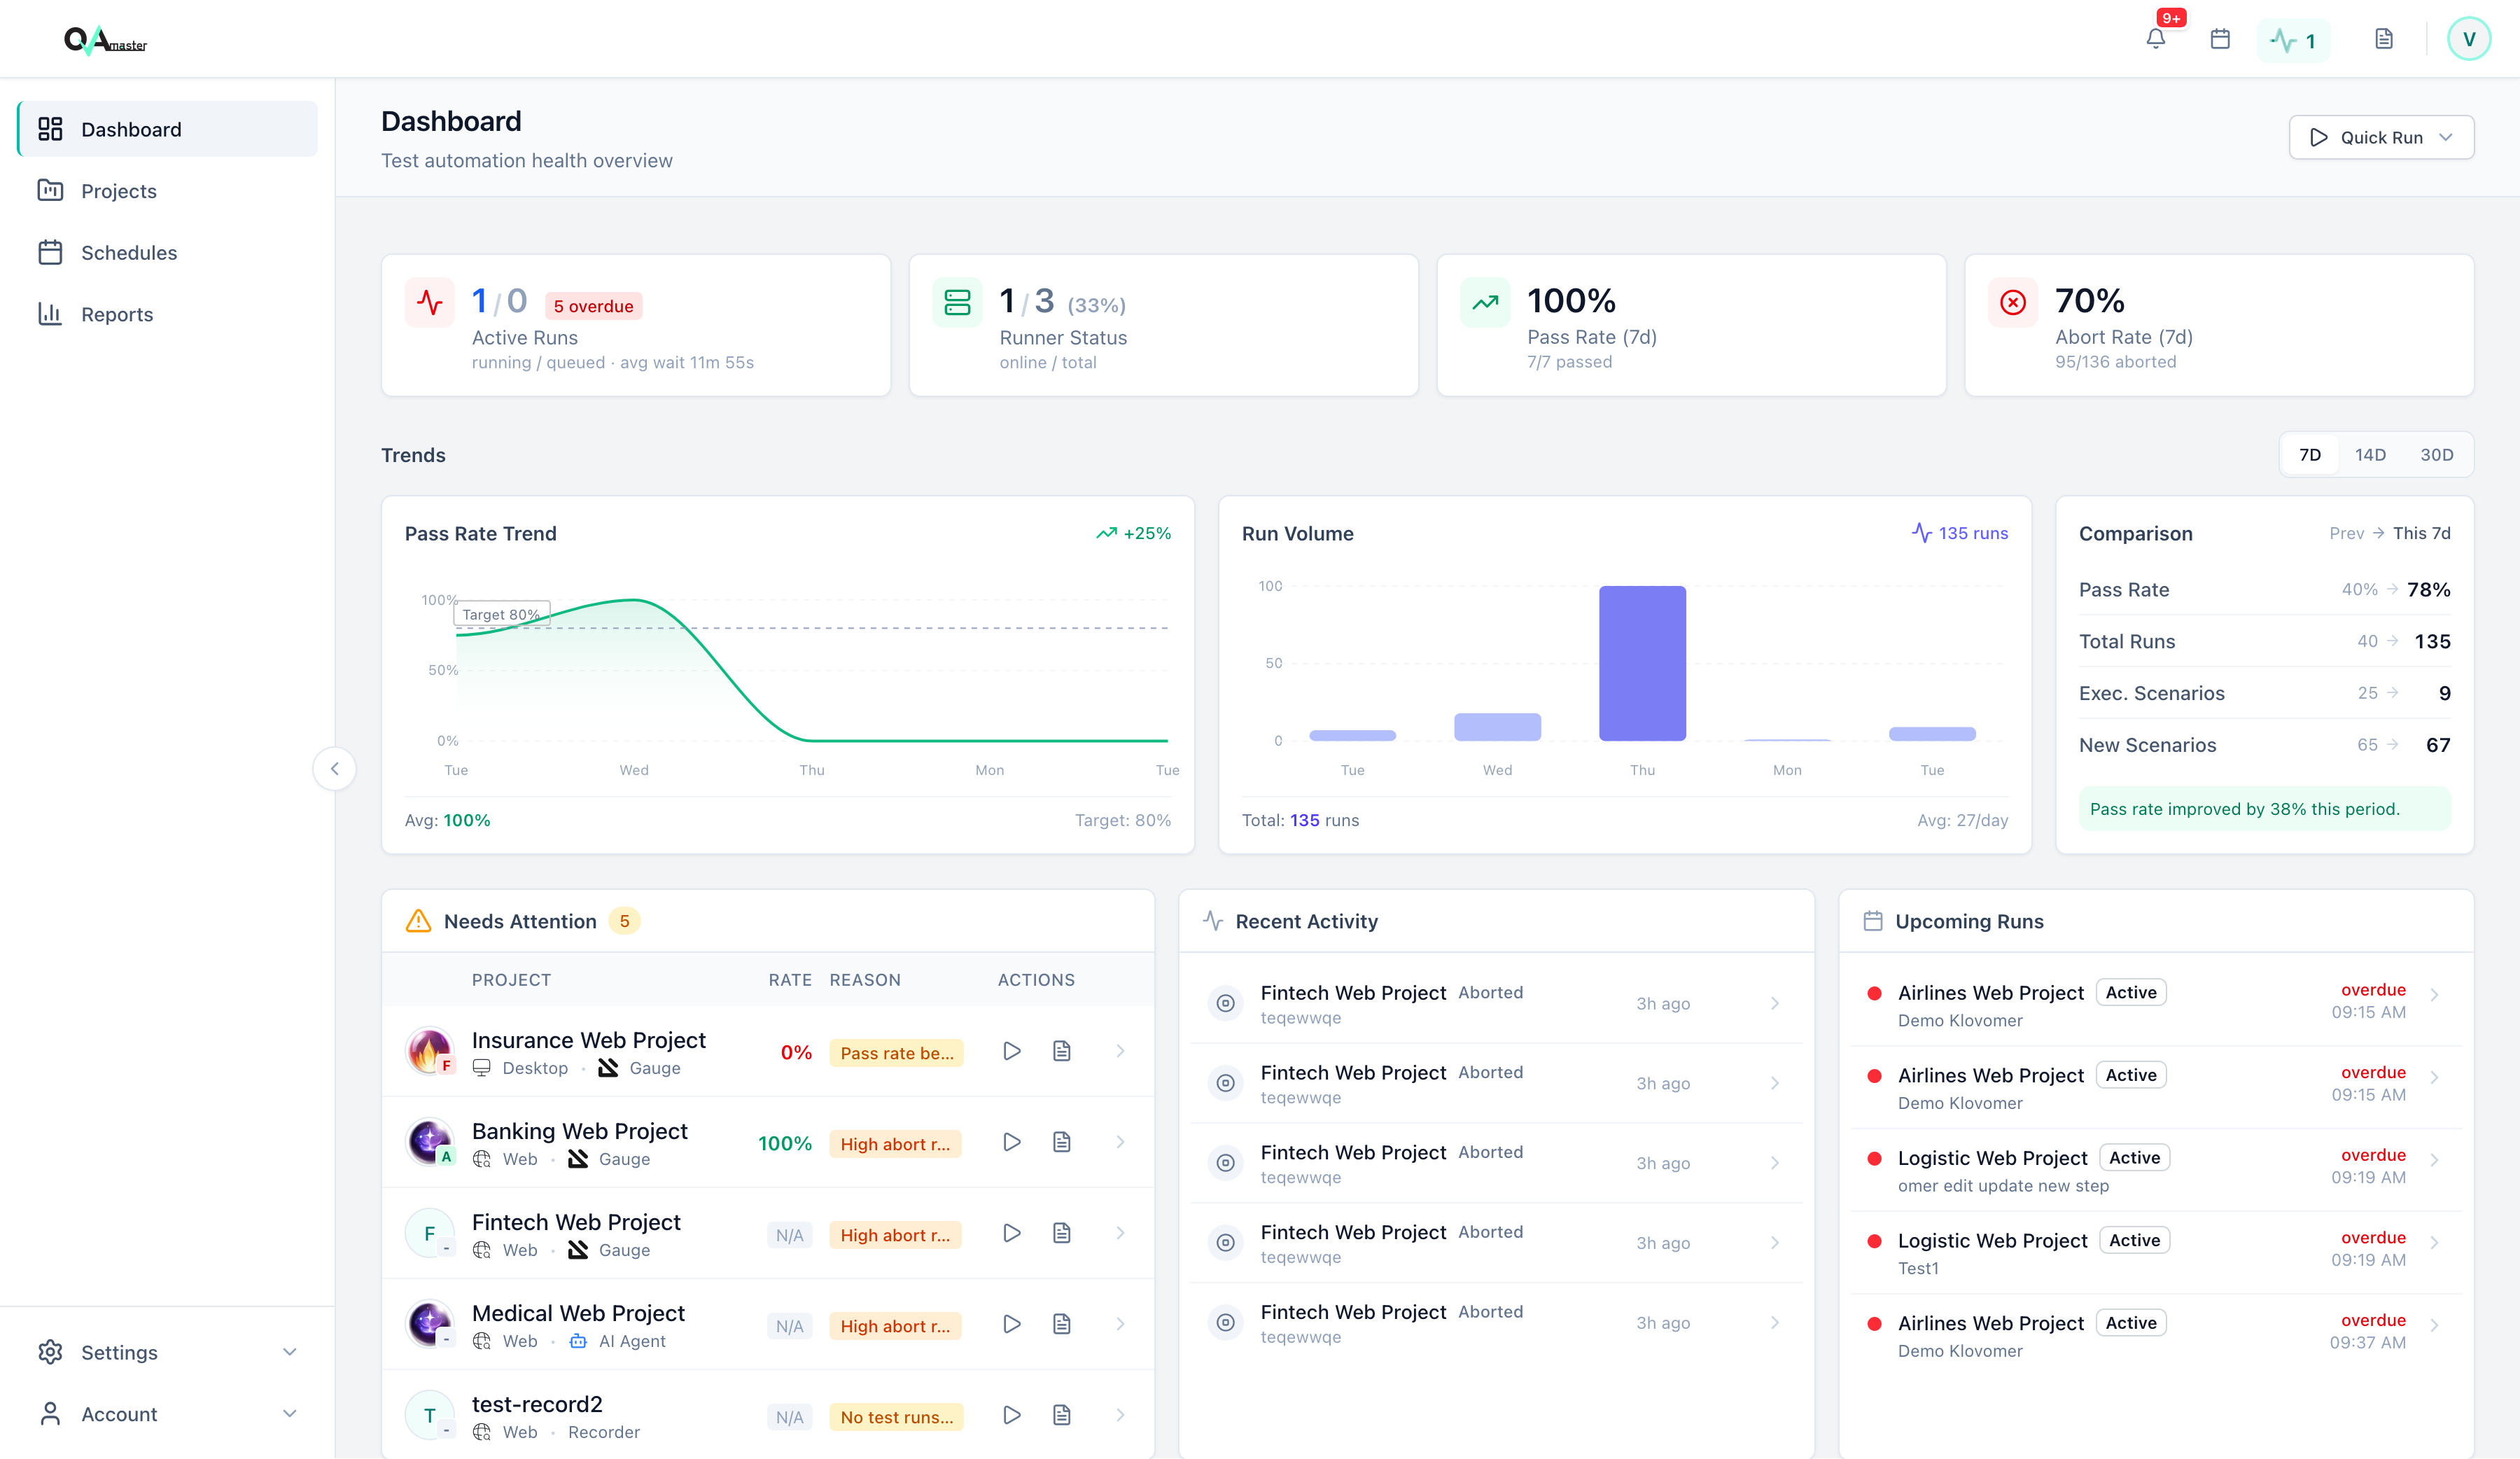Select the 7D trends range
Viewport: 2520px width, 1459px height.
2310,455
